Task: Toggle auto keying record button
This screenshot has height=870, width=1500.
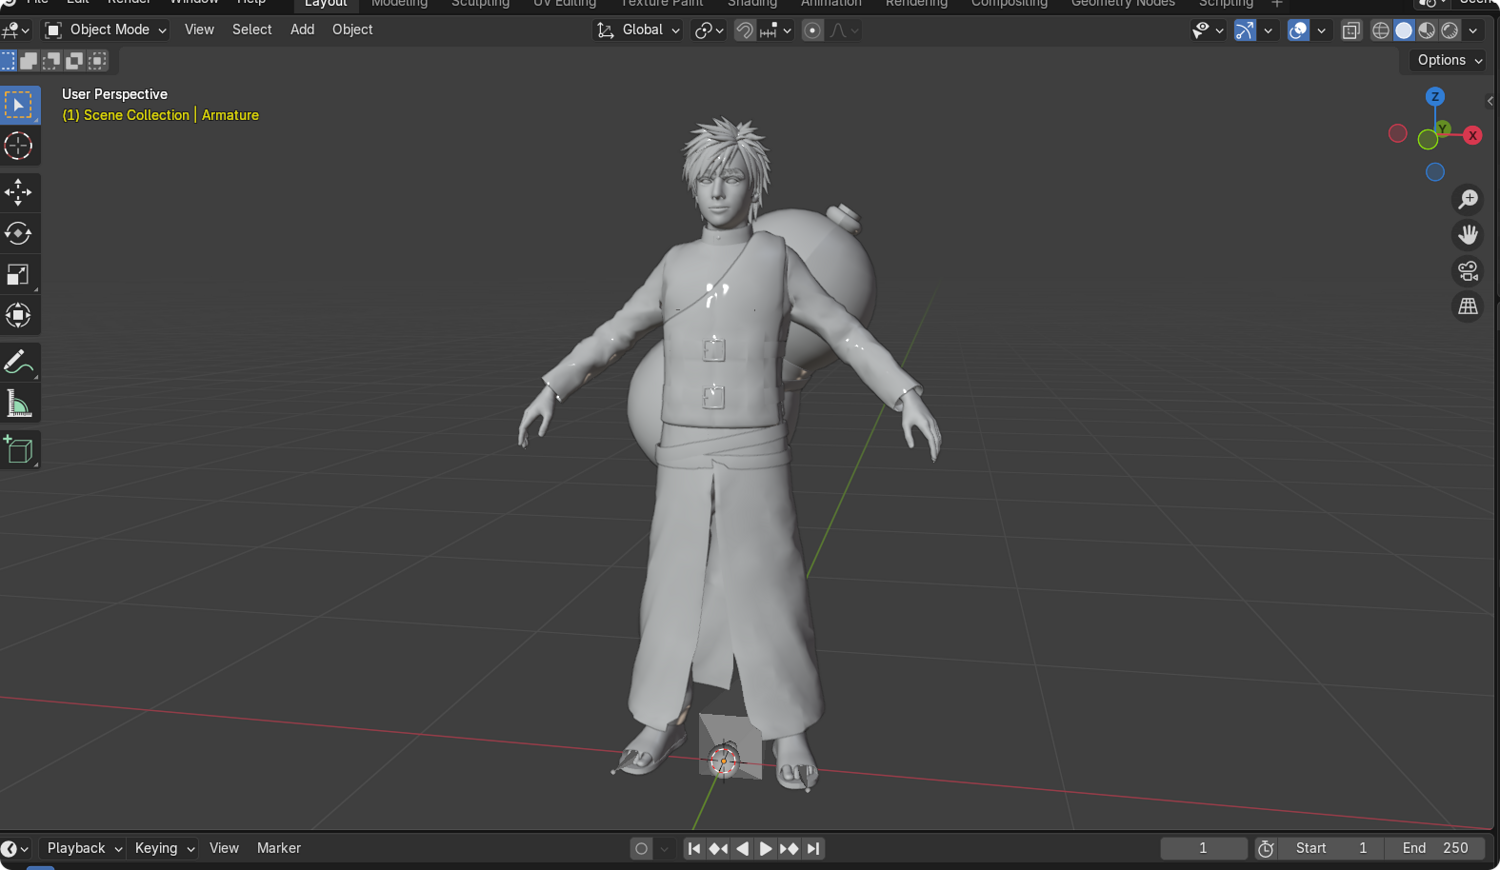Action: [641, 848]
